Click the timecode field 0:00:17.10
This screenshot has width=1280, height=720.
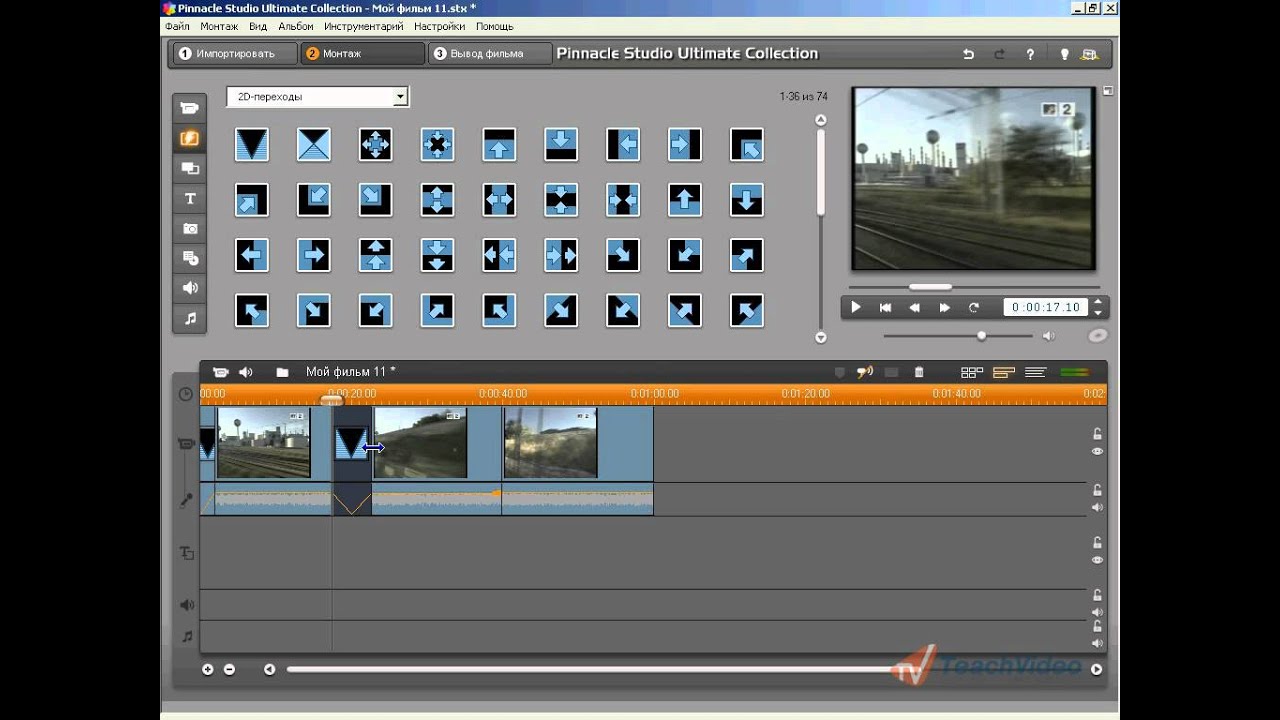[x=1045, y=307]
